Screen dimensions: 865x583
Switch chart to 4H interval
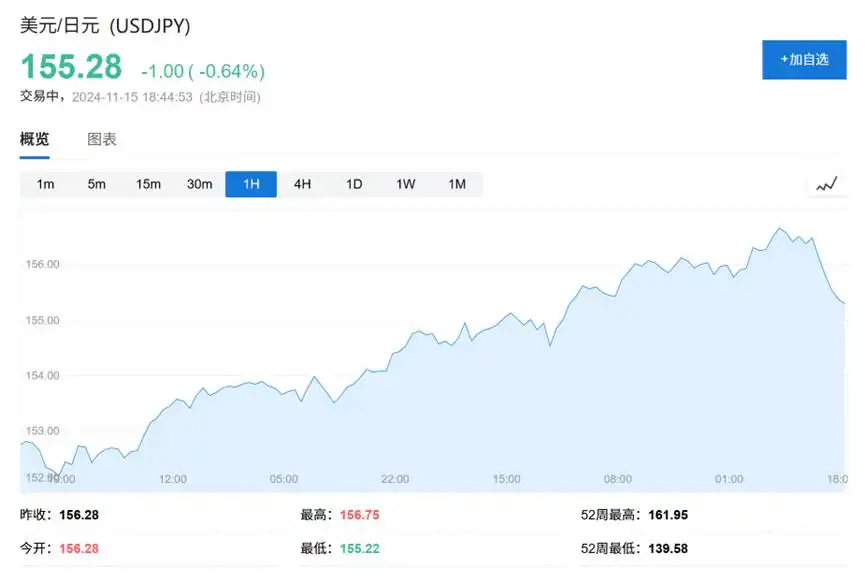coord(302,184)
